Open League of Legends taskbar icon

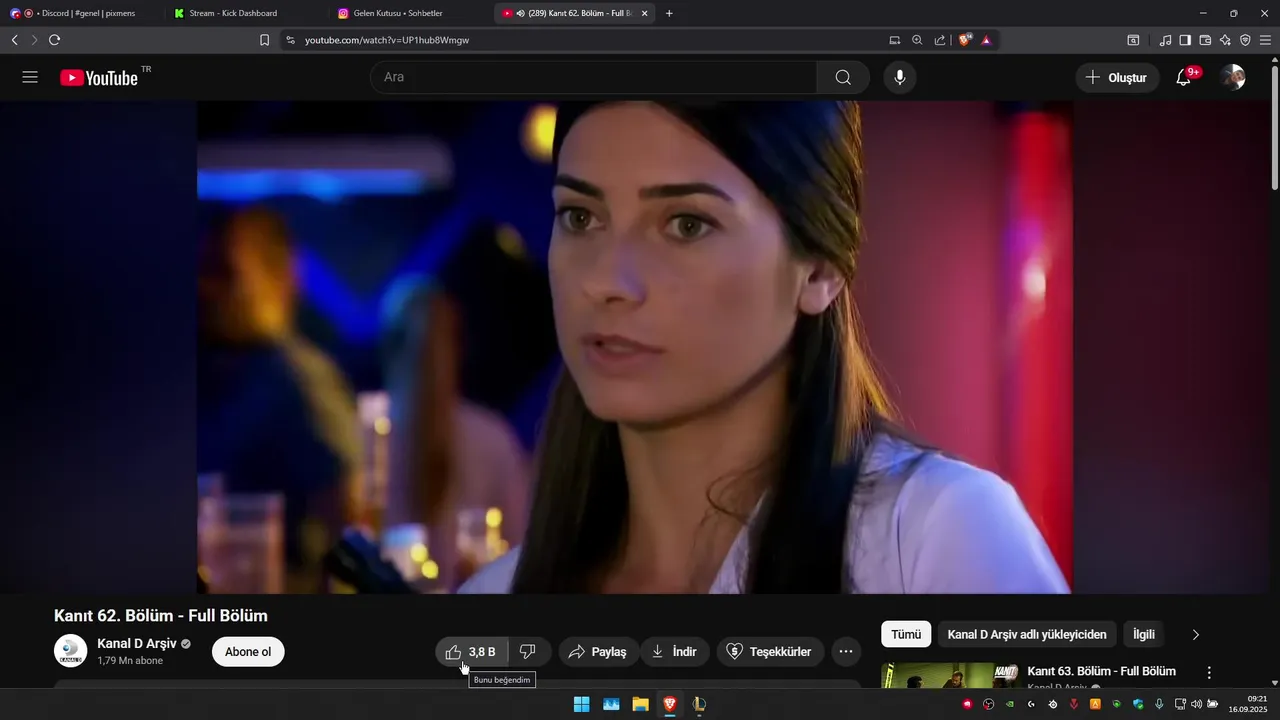(699, 704)
